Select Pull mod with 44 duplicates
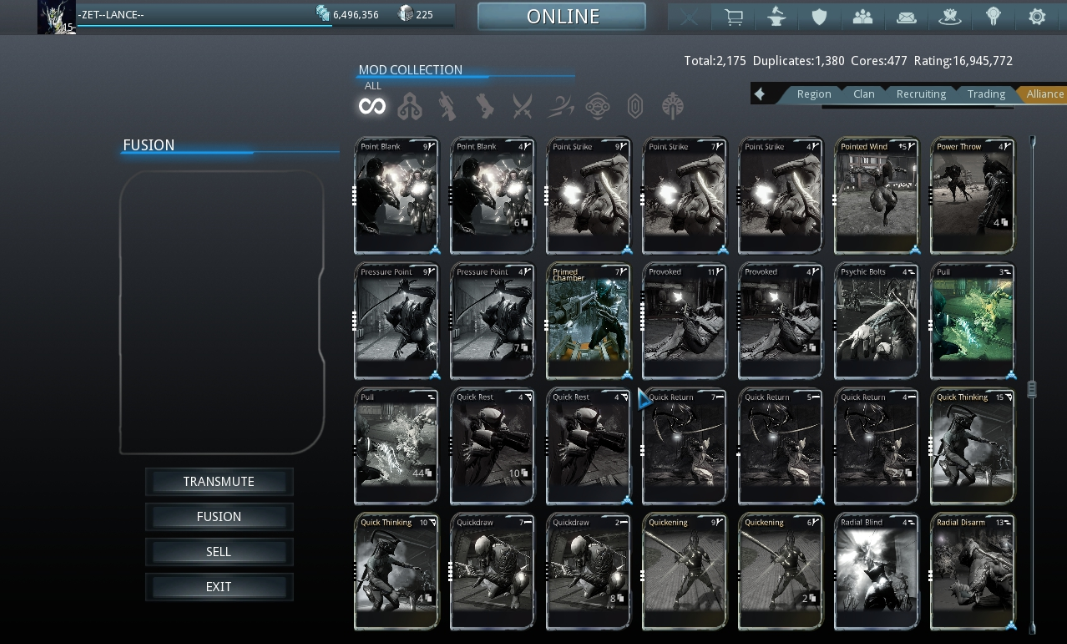 tap(397, 446)
